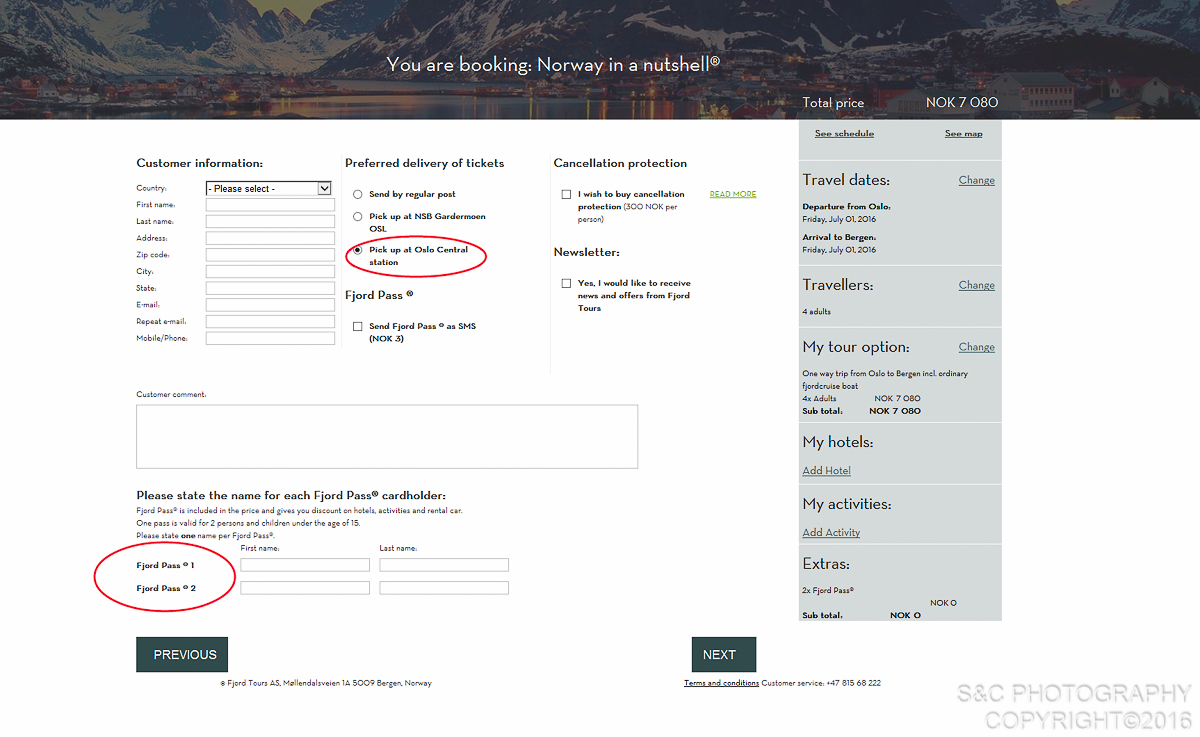This screenshot has width=1200, height=737.
Task: Click the Add Hotel link
Action: pos(826,471)
